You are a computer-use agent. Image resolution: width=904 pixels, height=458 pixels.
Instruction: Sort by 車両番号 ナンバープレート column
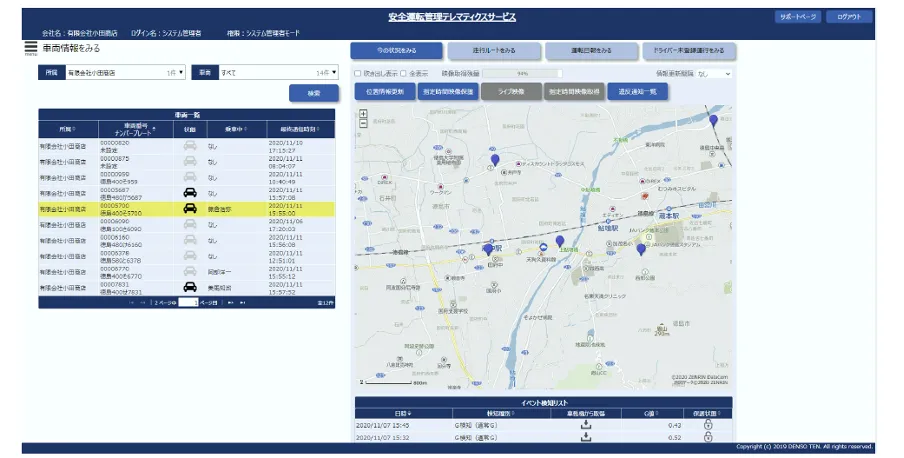pos(136,129)
